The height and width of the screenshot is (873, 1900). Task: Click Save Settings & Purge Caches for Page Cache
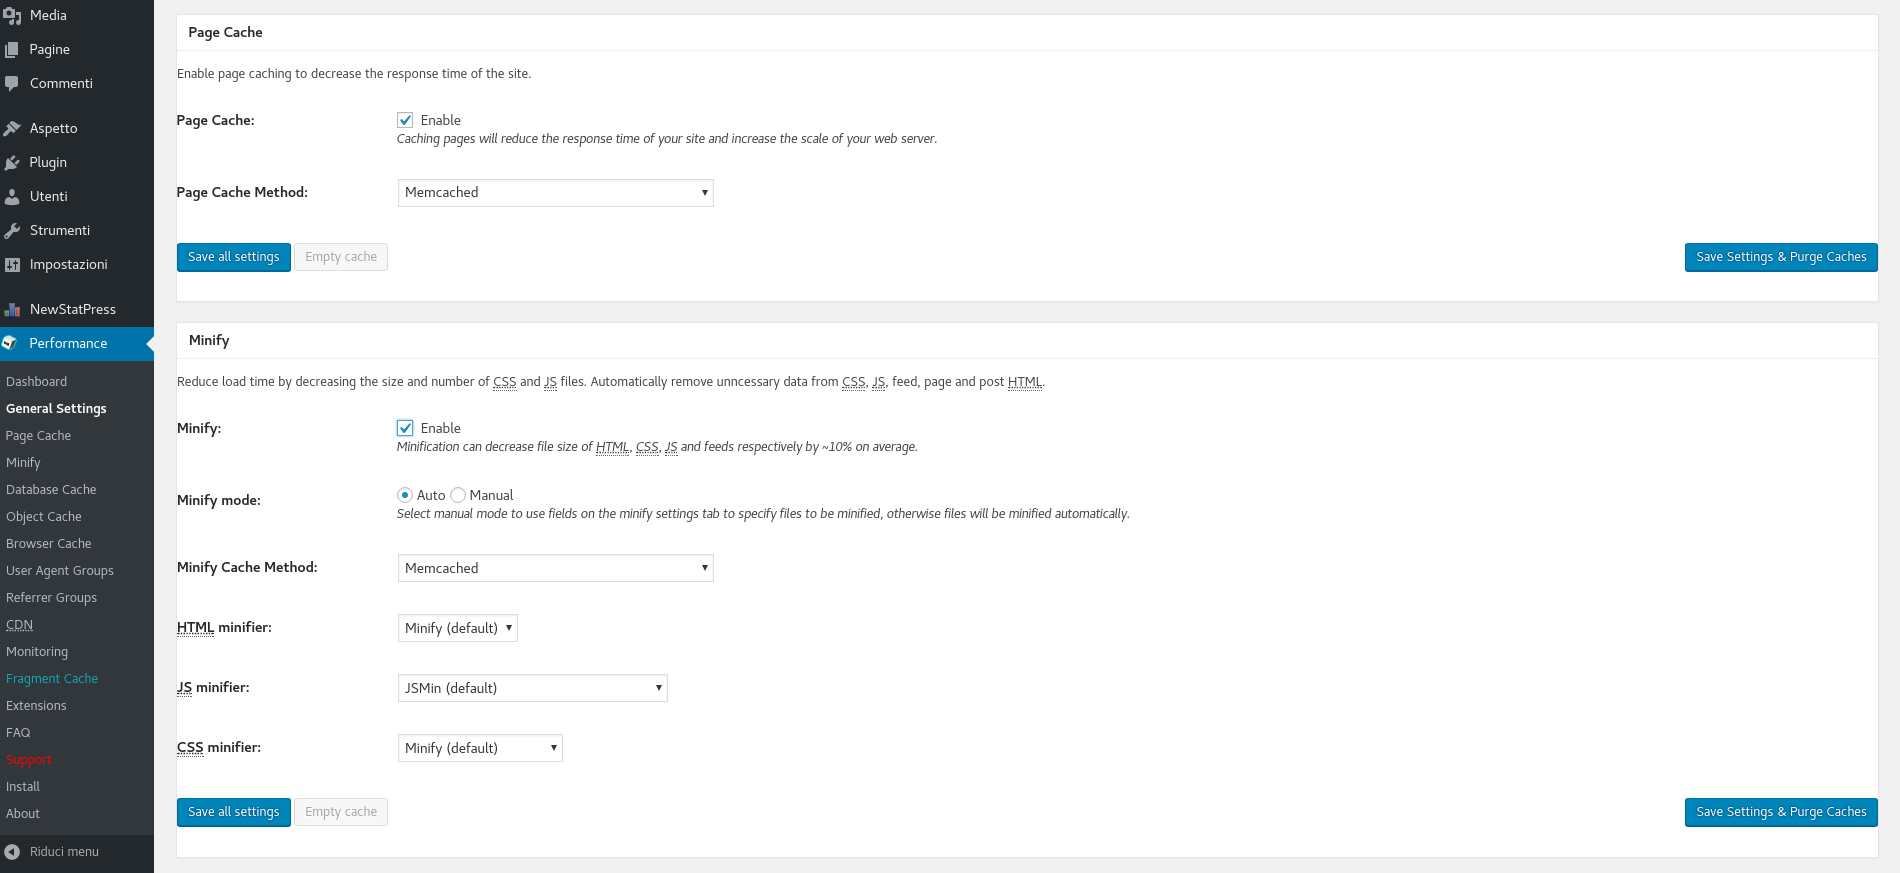click(x=1780, y=257)
